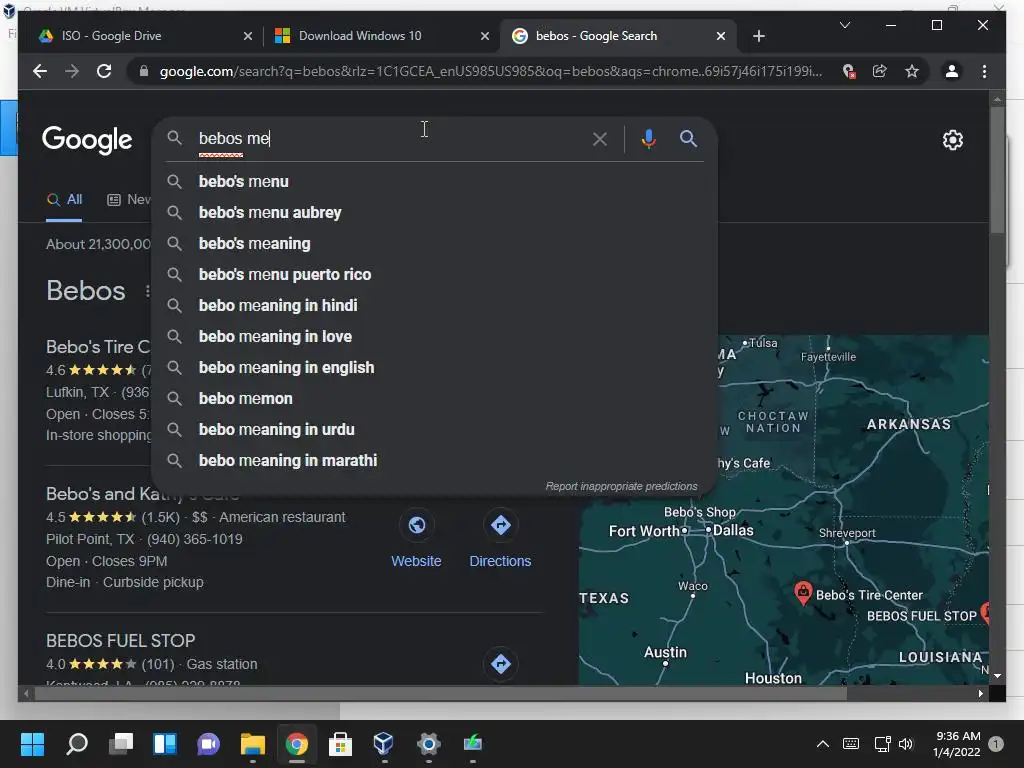Open a new tab with the plus button

coord(758,36)
